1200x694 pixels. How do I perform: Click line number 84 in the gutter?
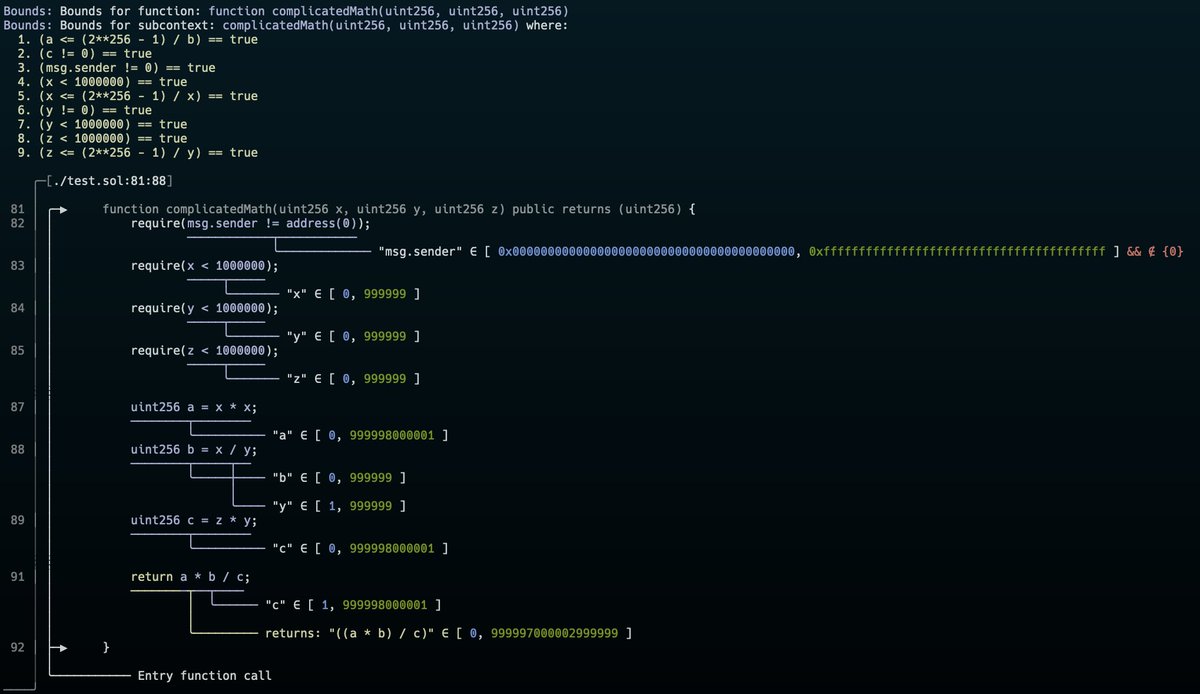(17, 308)
